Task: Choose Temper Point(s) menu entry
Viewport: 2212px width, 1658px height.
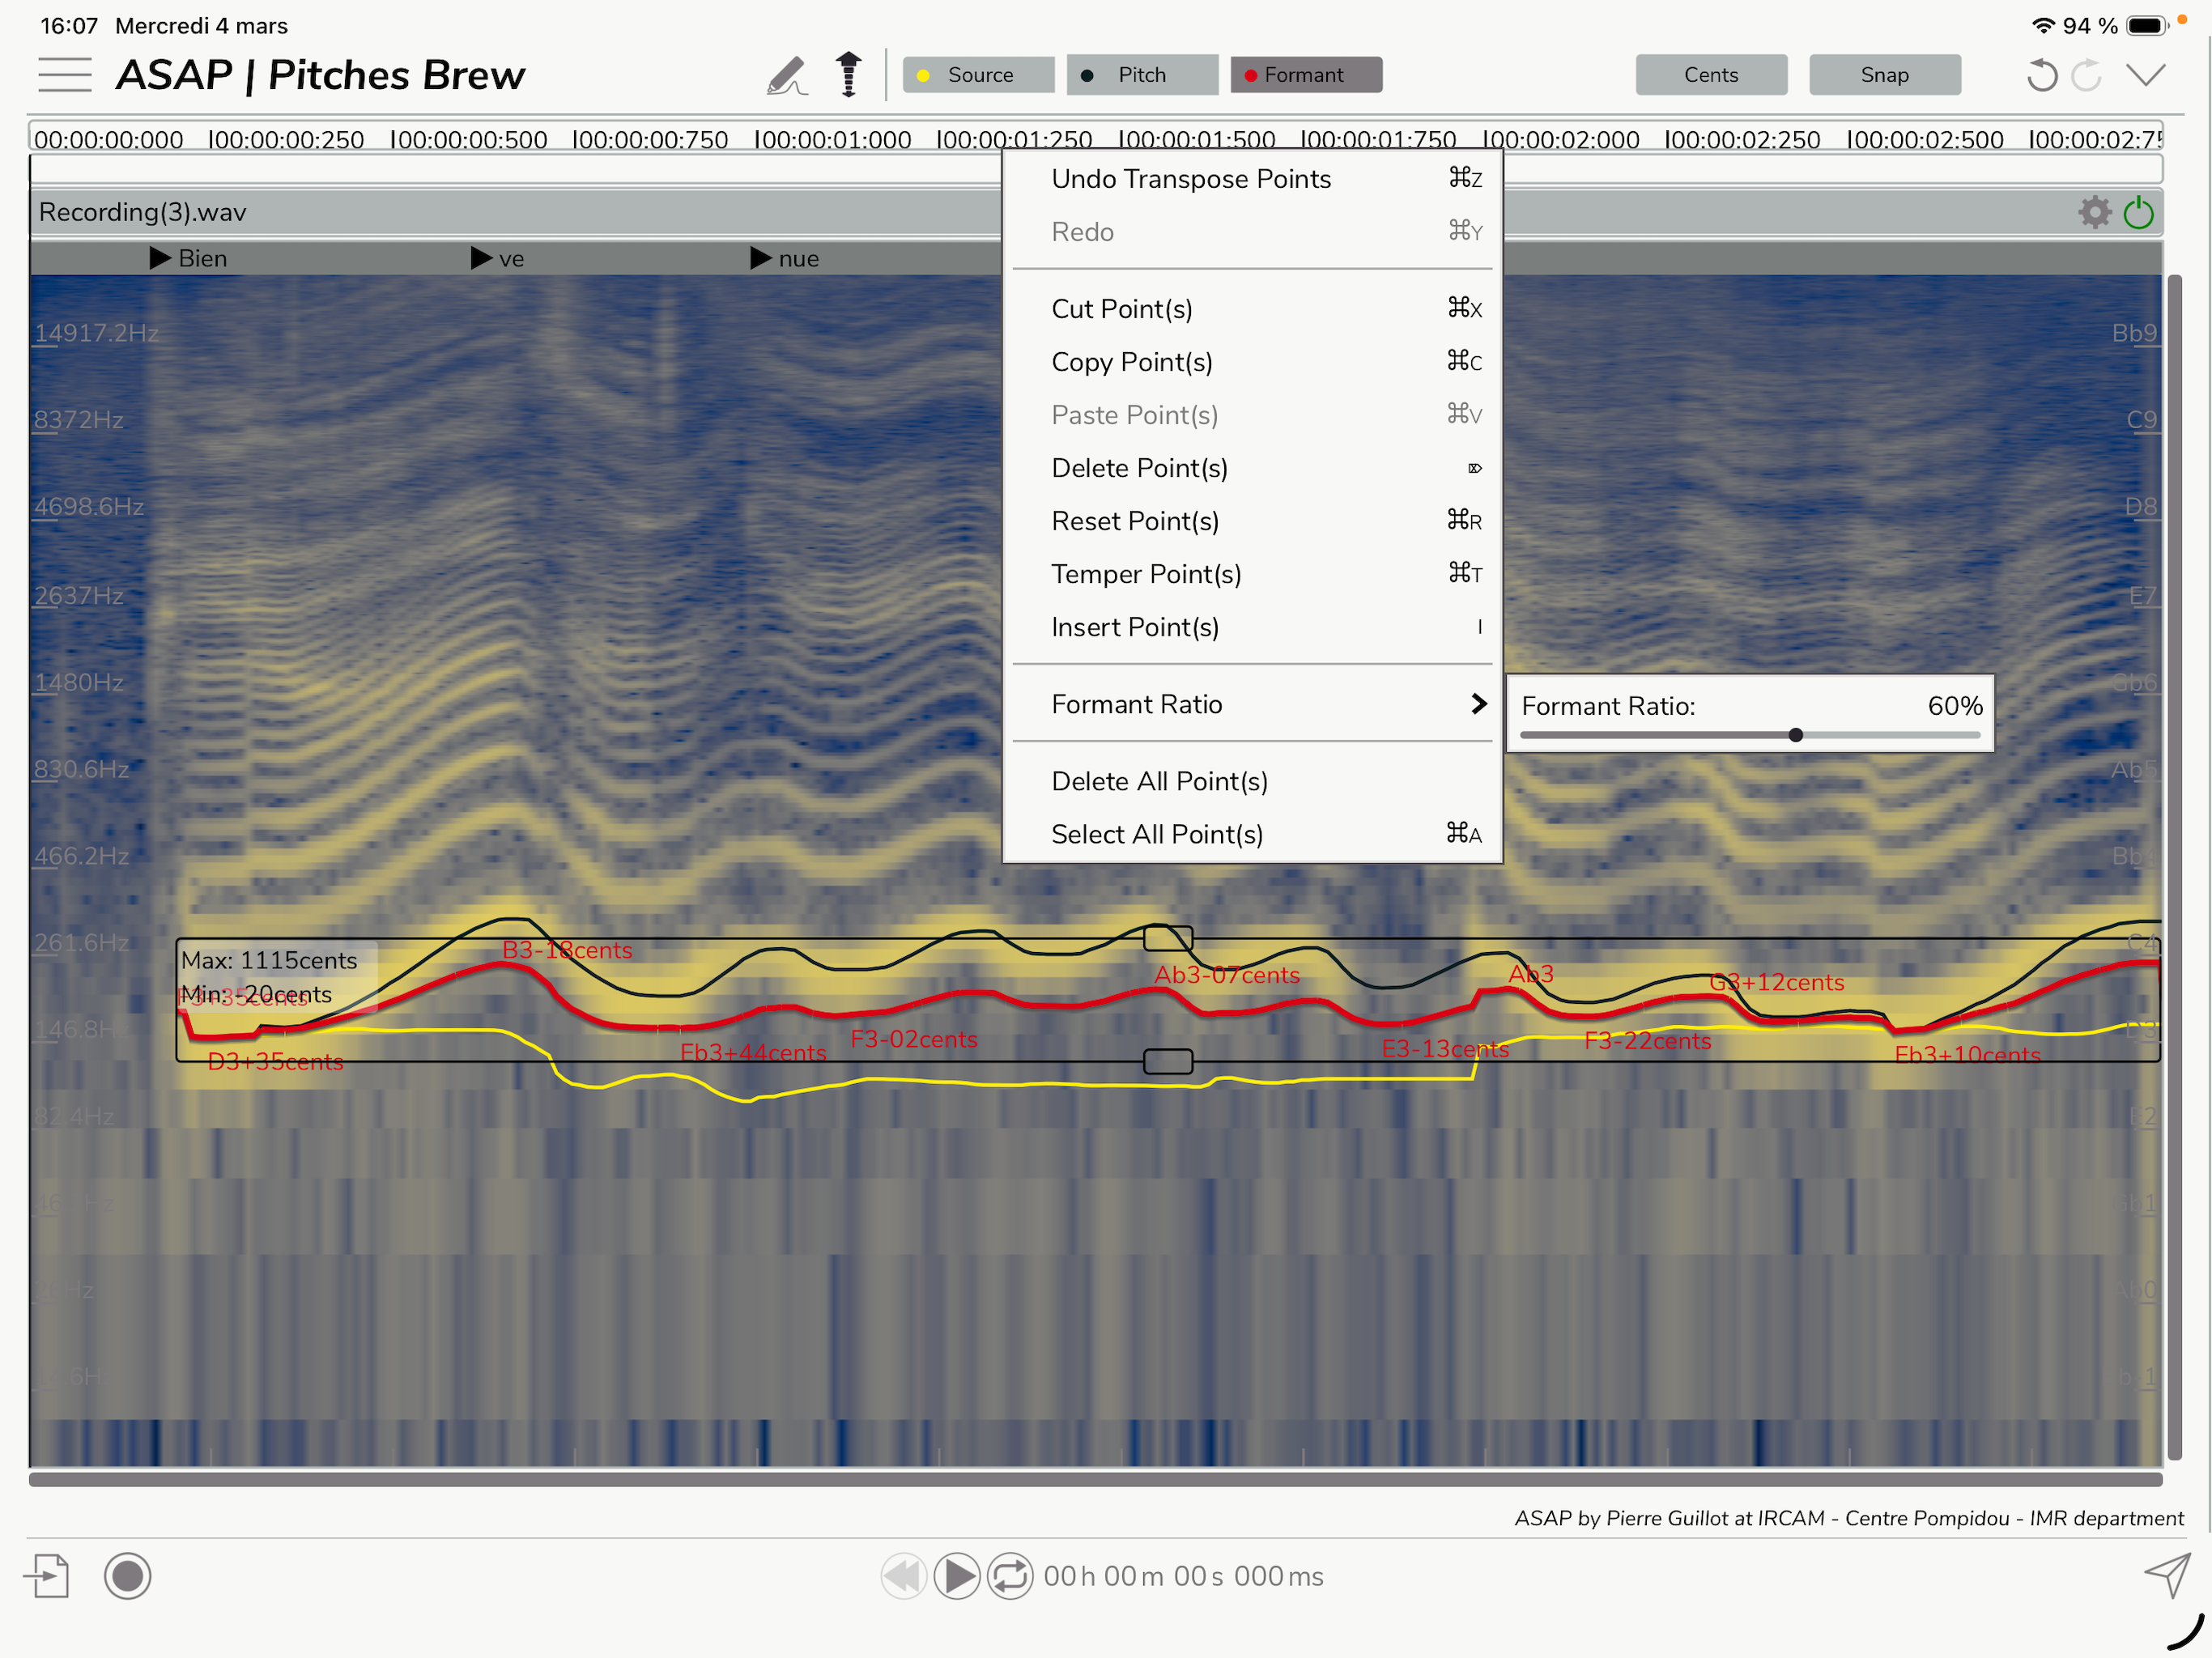Action: 1252,574
